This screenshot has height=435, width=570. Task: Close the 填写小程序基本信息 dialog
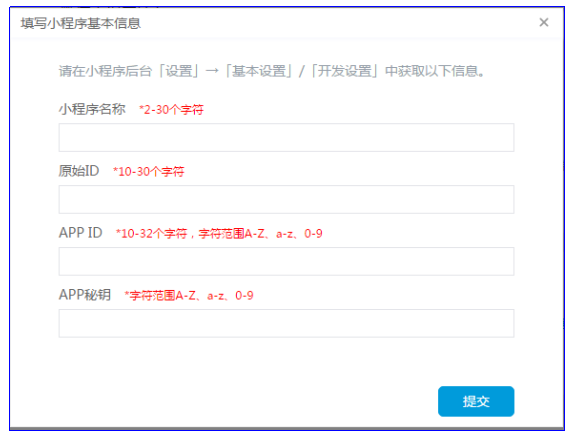click(x=543, y=23)
